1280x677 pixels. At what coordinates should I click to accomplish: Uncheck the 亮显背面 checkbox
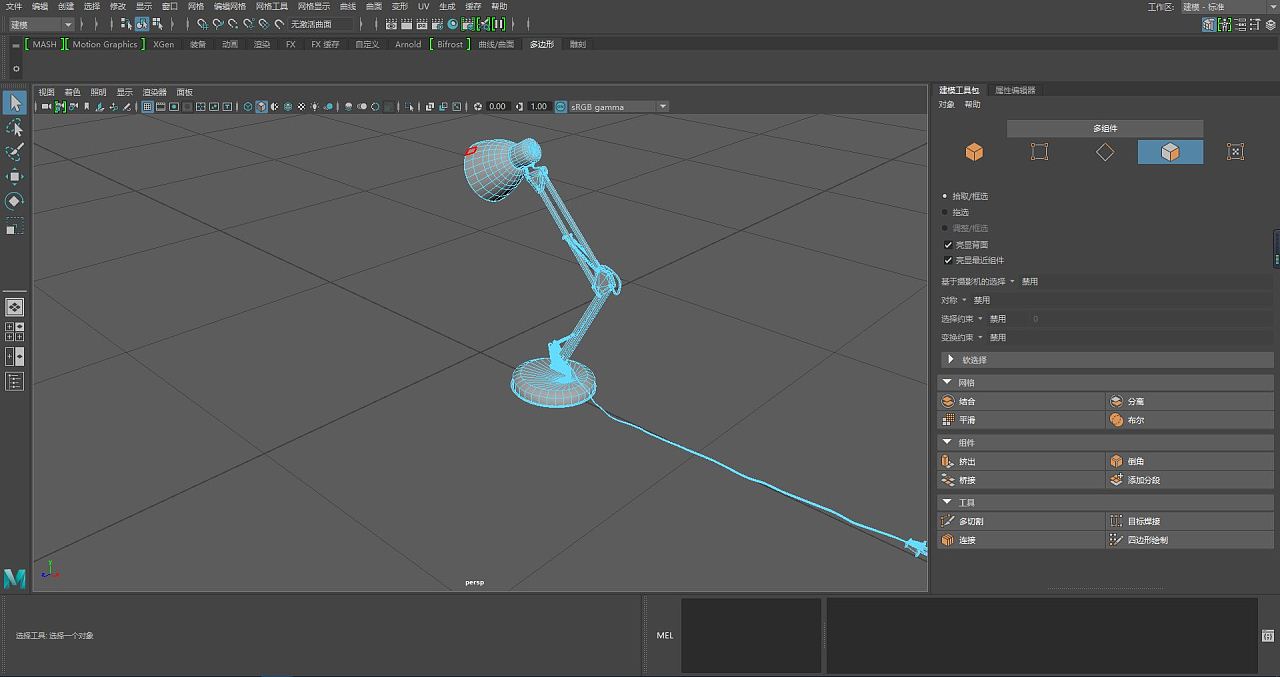[x=948, y=244]
